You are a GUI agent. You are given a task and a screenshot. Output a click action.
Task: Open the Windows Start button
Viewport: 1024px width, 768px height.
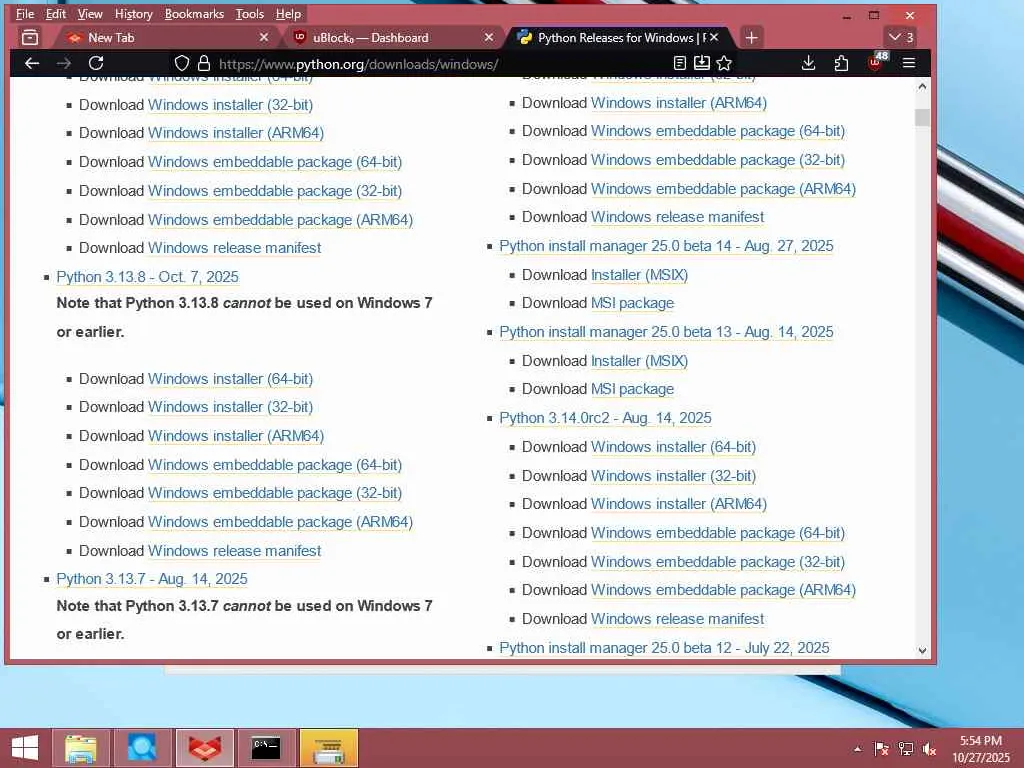(25, 748)
